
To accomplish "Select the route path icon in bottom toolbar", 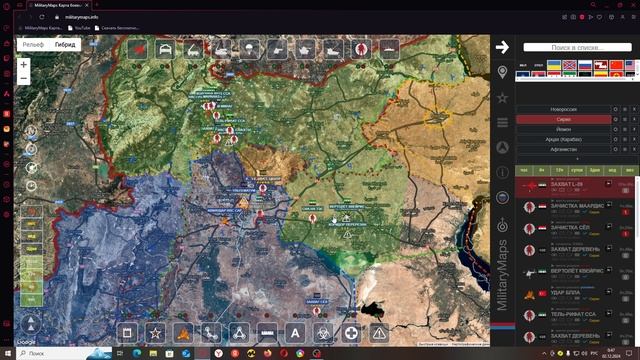I will click(x=211, y=333).
